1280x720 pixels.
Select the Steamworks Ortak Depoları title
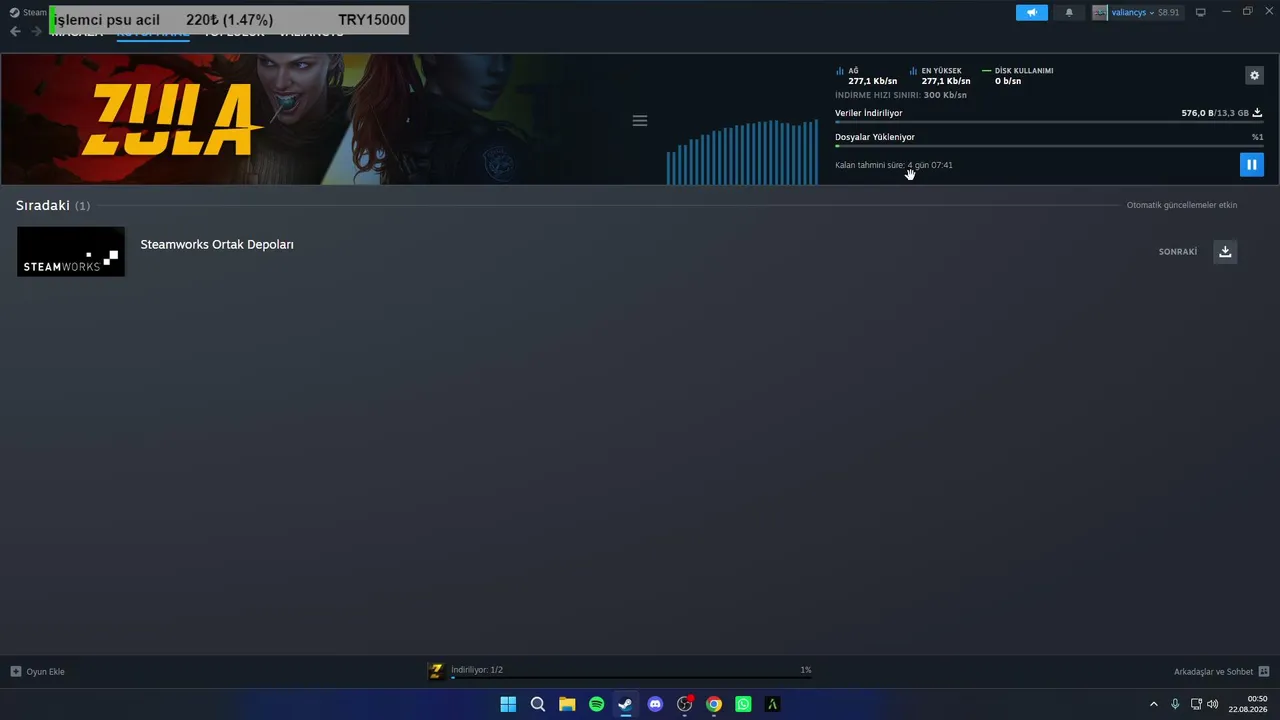pyautogui.click(x=217, y=244)
